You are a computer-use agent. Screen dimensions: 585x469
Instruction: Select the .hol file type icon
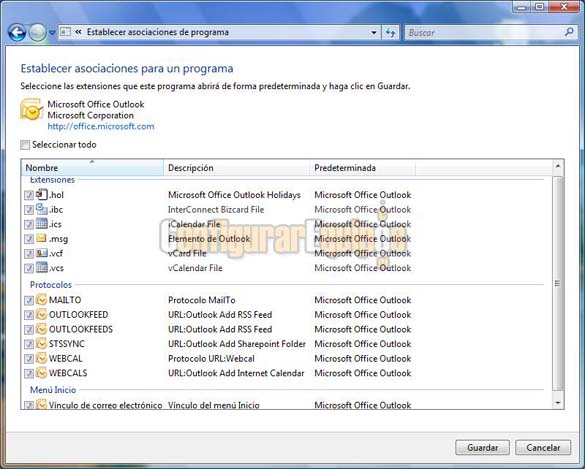coord(42,194)
